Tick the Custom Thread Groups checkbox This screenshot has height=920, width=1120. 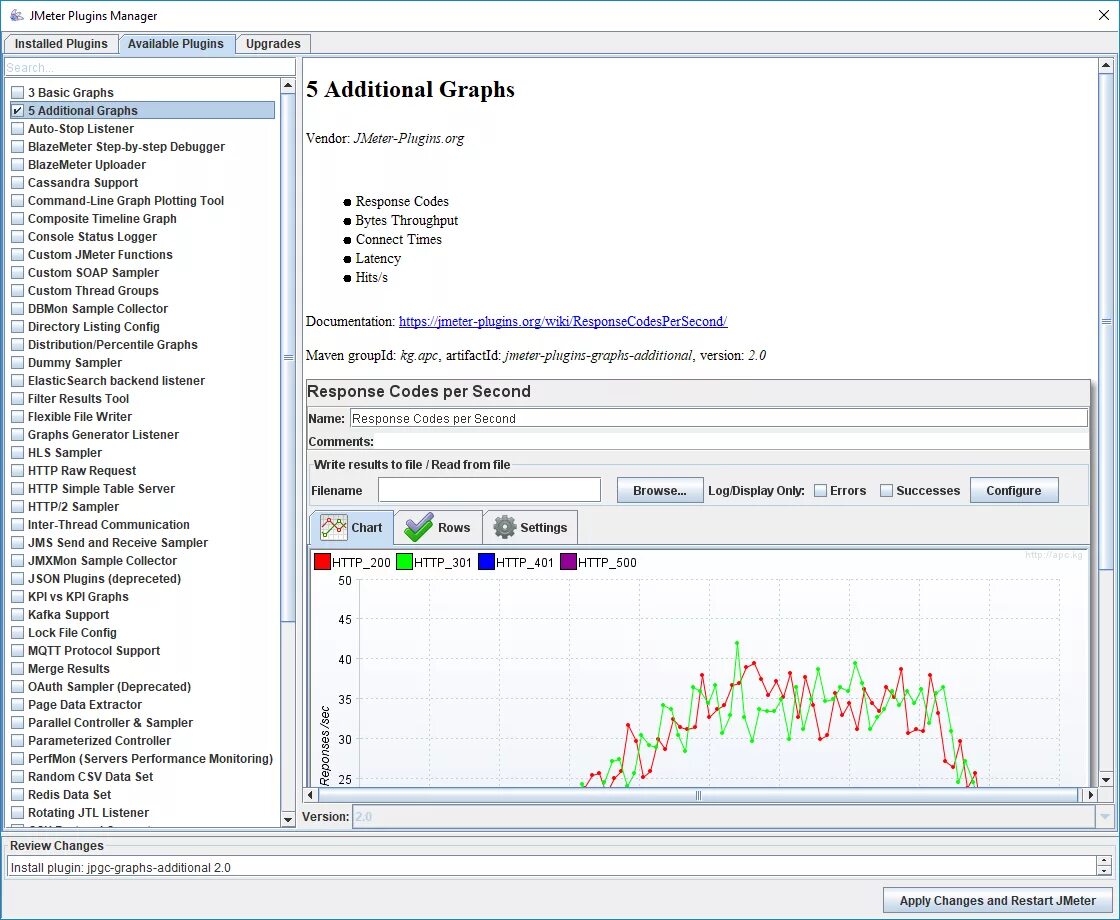(18, 291)
